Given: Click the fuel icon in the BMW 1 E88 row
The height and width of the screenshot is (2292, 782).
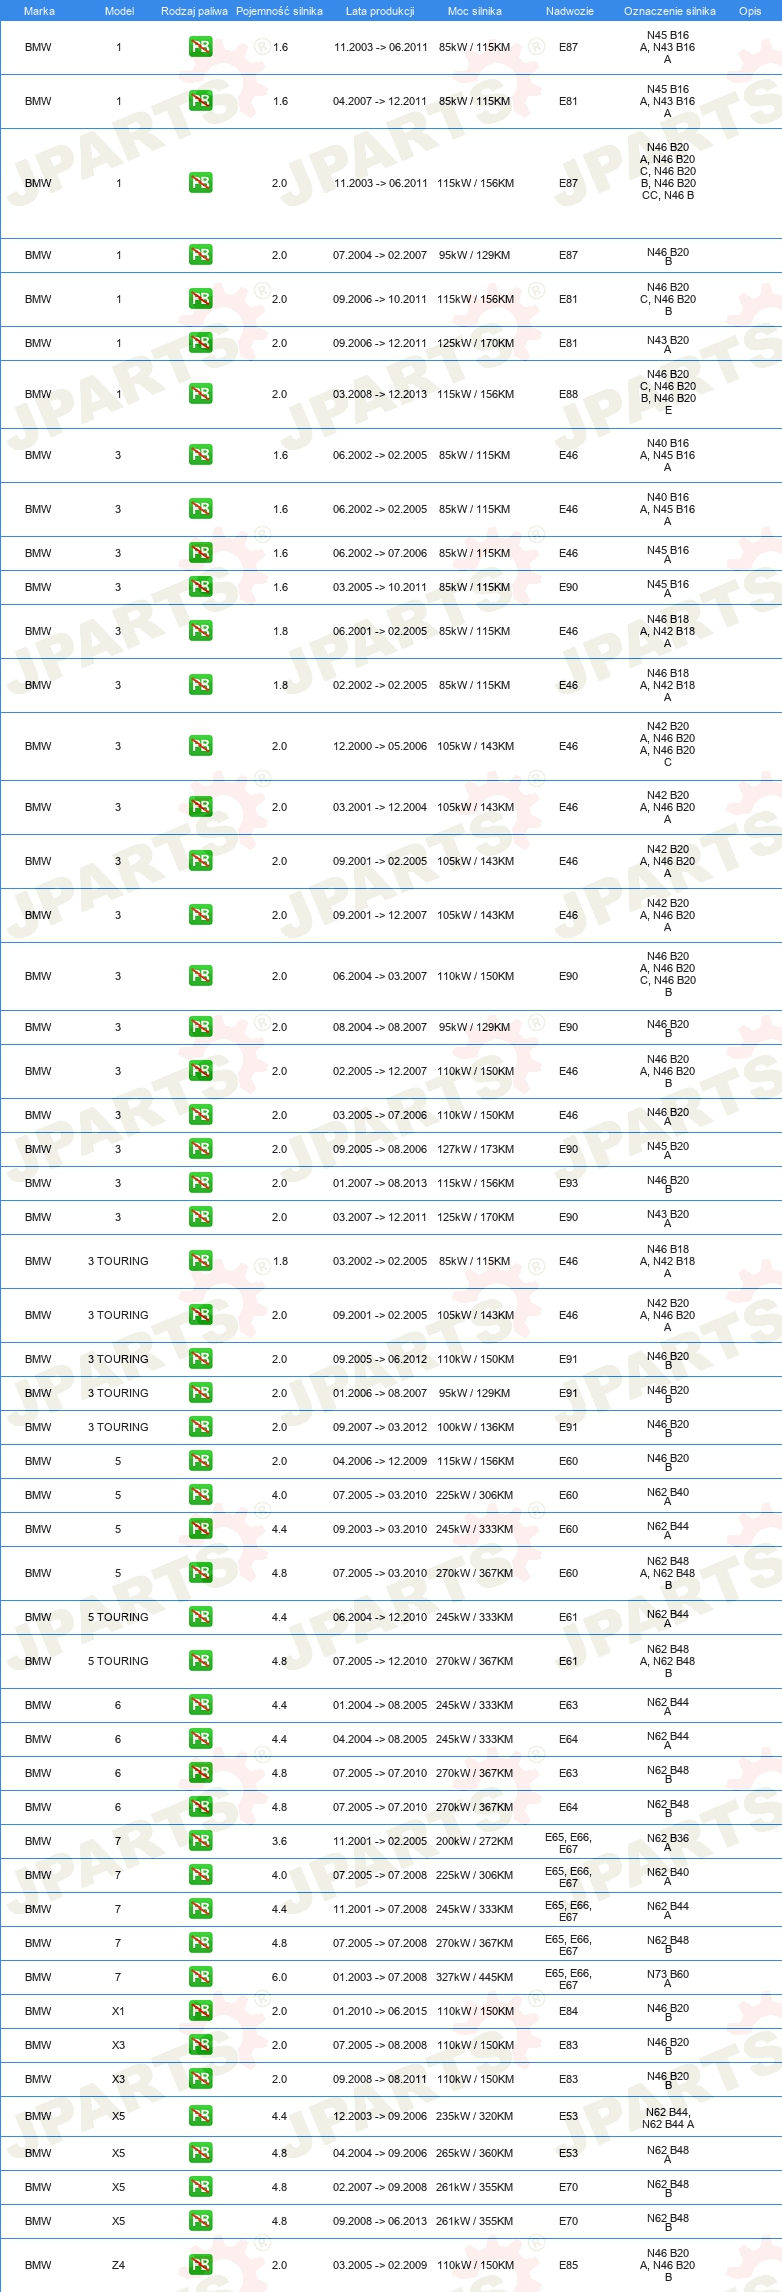Looking at the screenshot, I should coord(200,393).
